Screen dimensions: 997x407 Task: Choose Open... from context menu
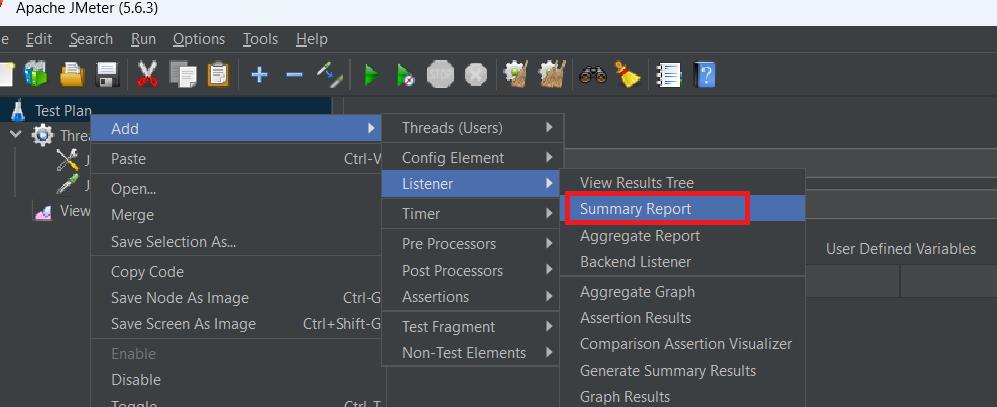point(236,189)
